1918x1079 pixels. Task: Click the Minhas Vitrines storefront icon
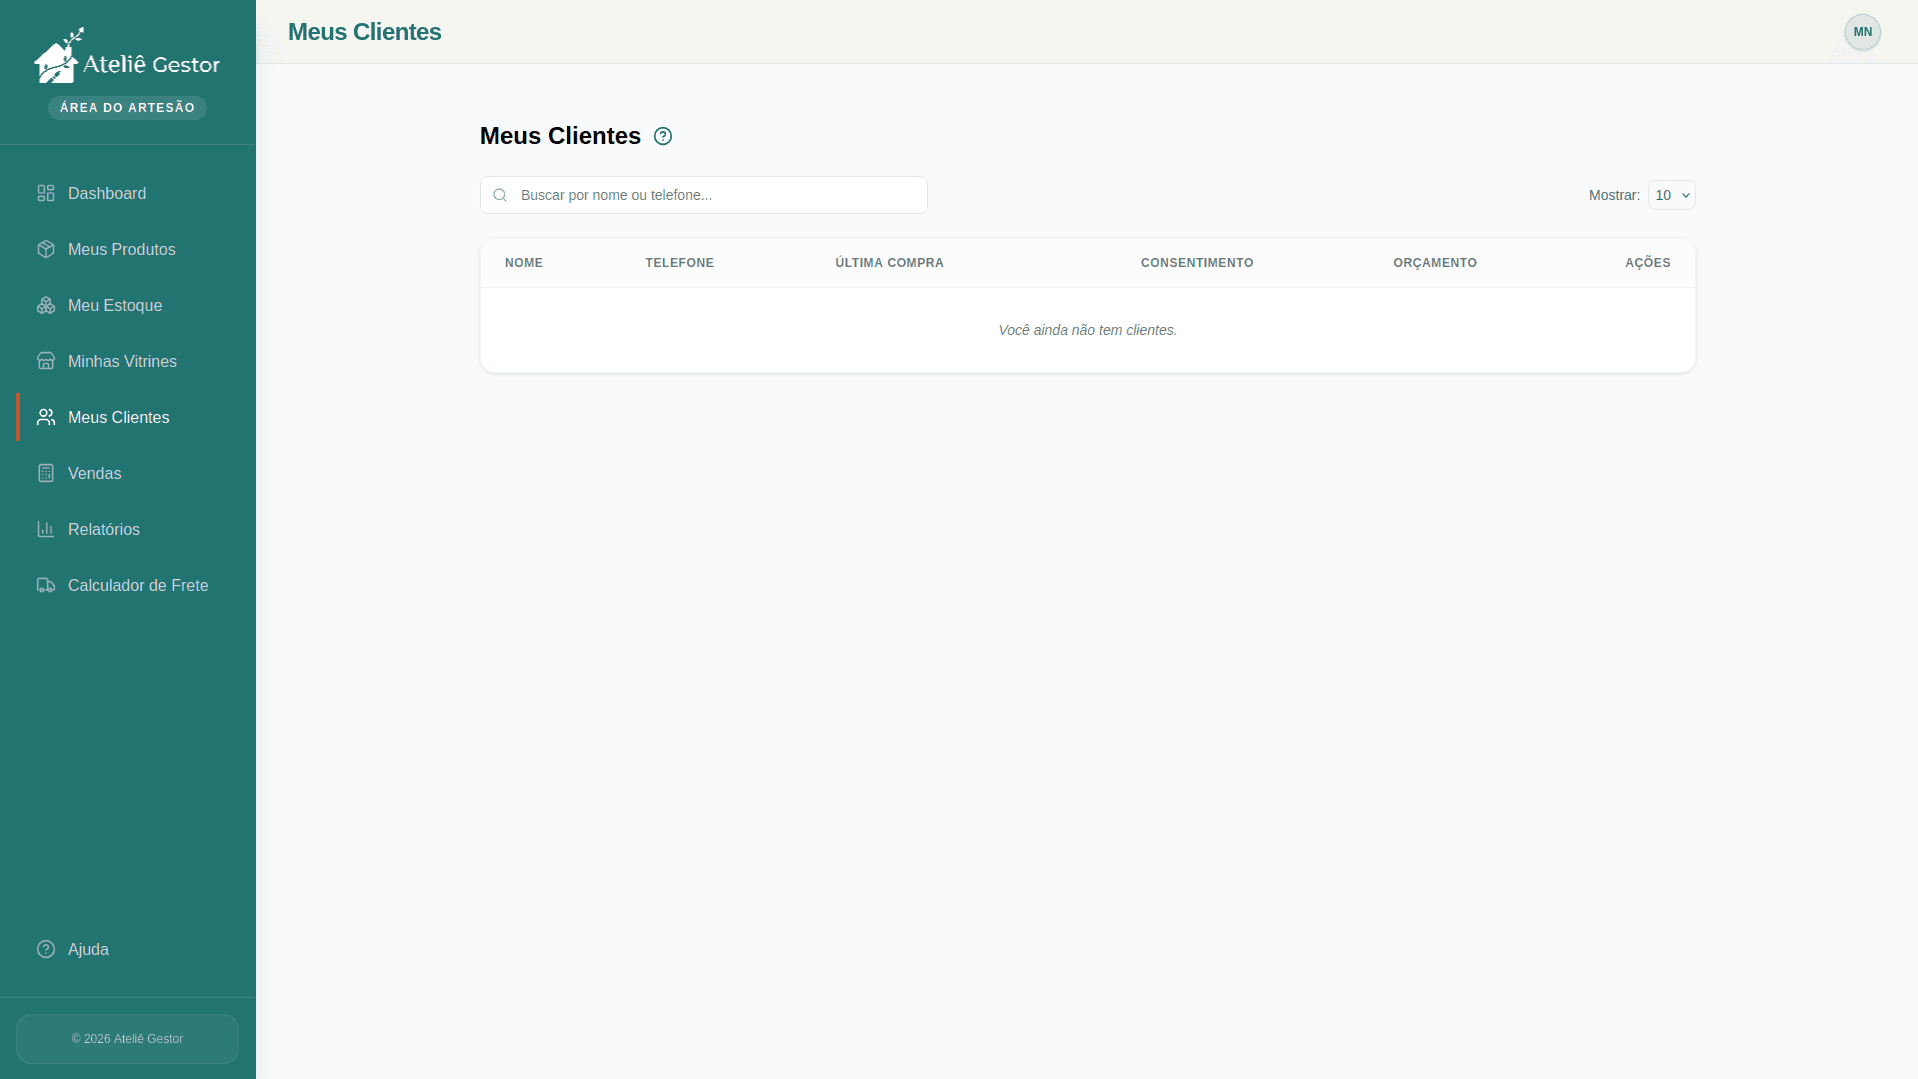point(46,361)
